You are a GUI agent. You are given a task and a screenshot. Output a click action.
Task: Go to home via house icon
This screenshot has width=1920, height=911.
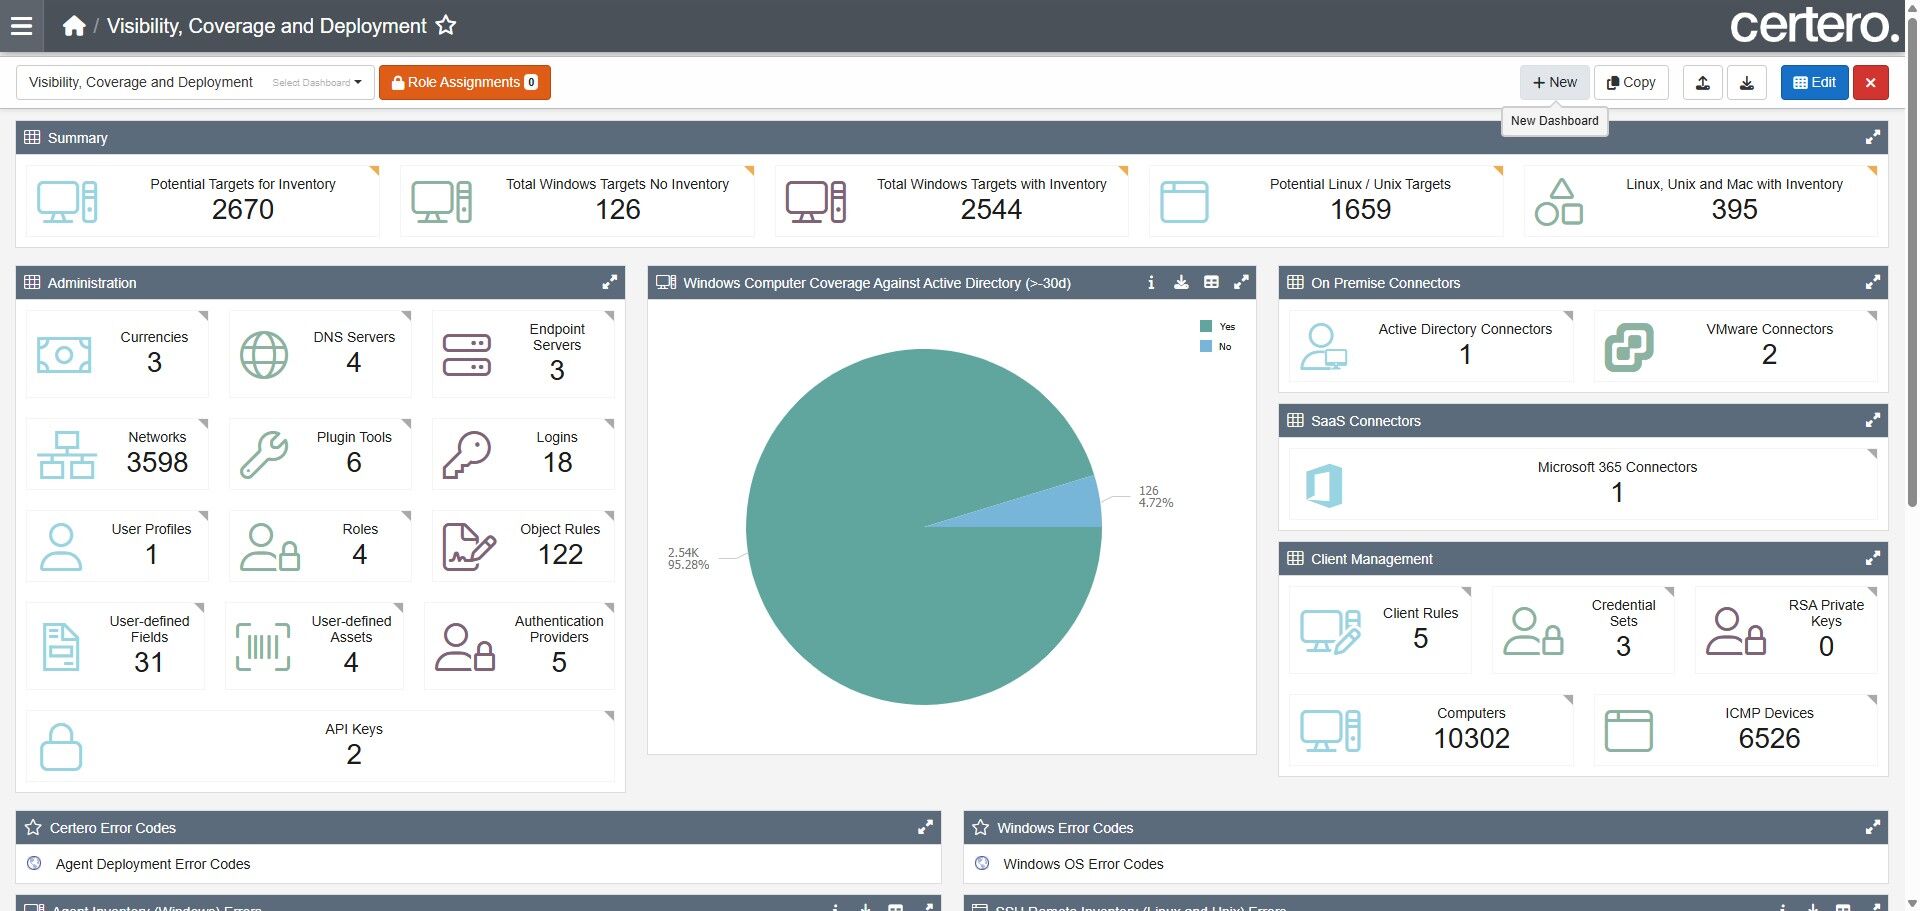[x=73, y=26]
